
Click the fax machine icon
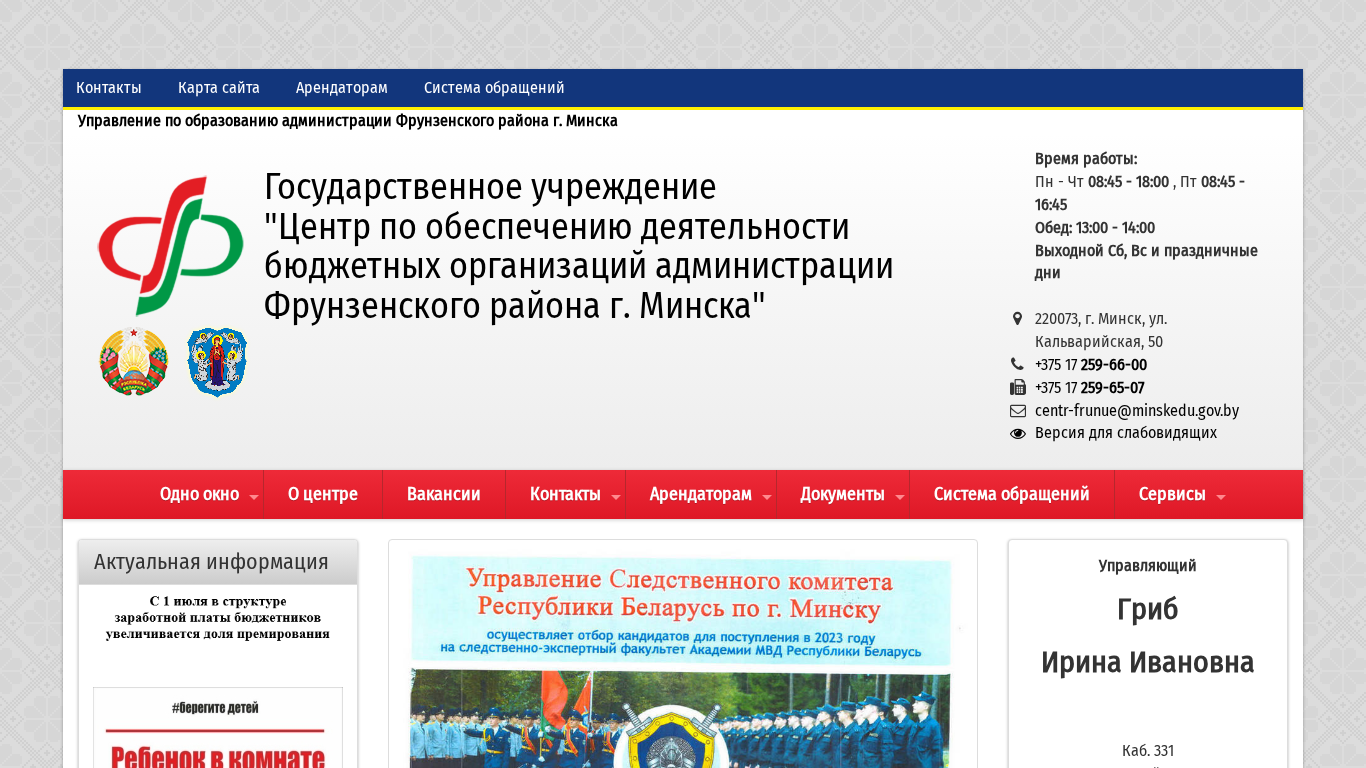click(x=1018, y=388)
